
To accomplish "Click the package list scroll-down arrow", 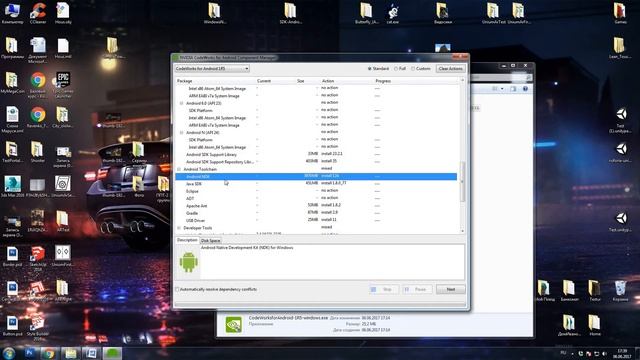I will click(462, 231).
